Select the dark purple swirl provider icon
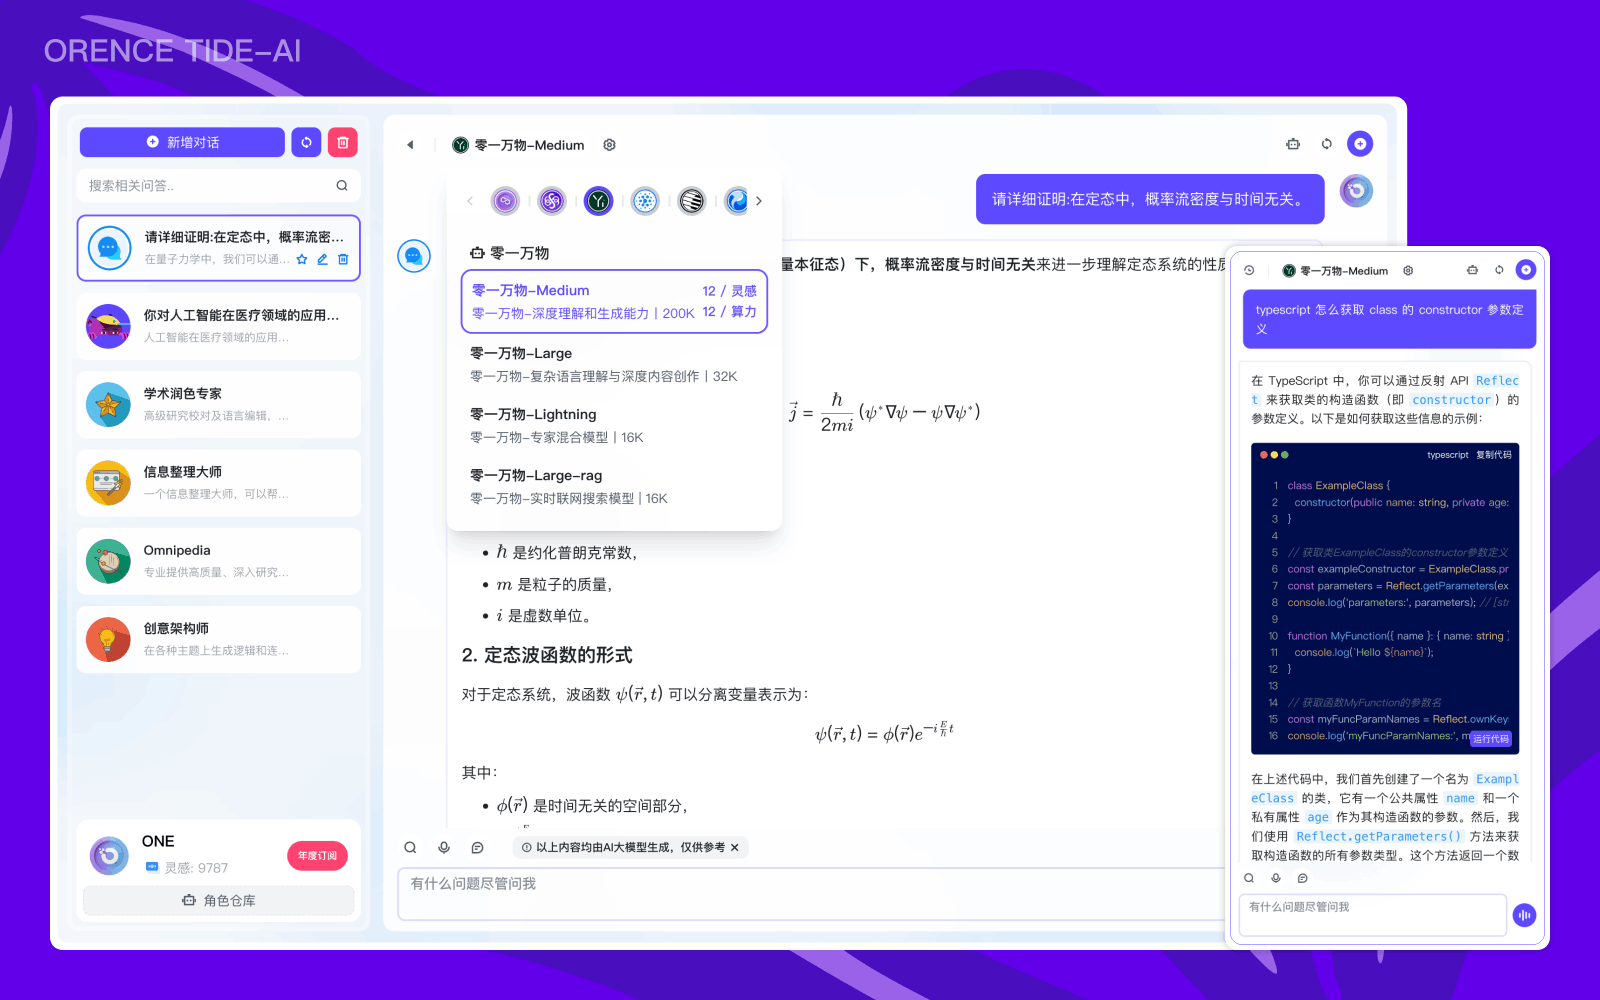 [552, 201]
